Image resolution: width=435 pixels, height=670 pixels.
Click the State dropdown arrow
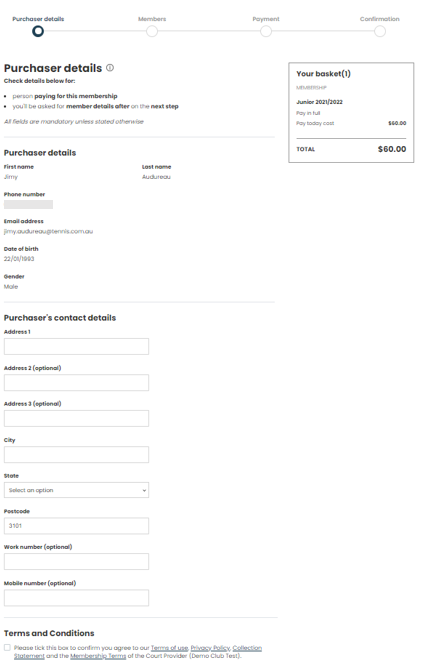[144, 491]
